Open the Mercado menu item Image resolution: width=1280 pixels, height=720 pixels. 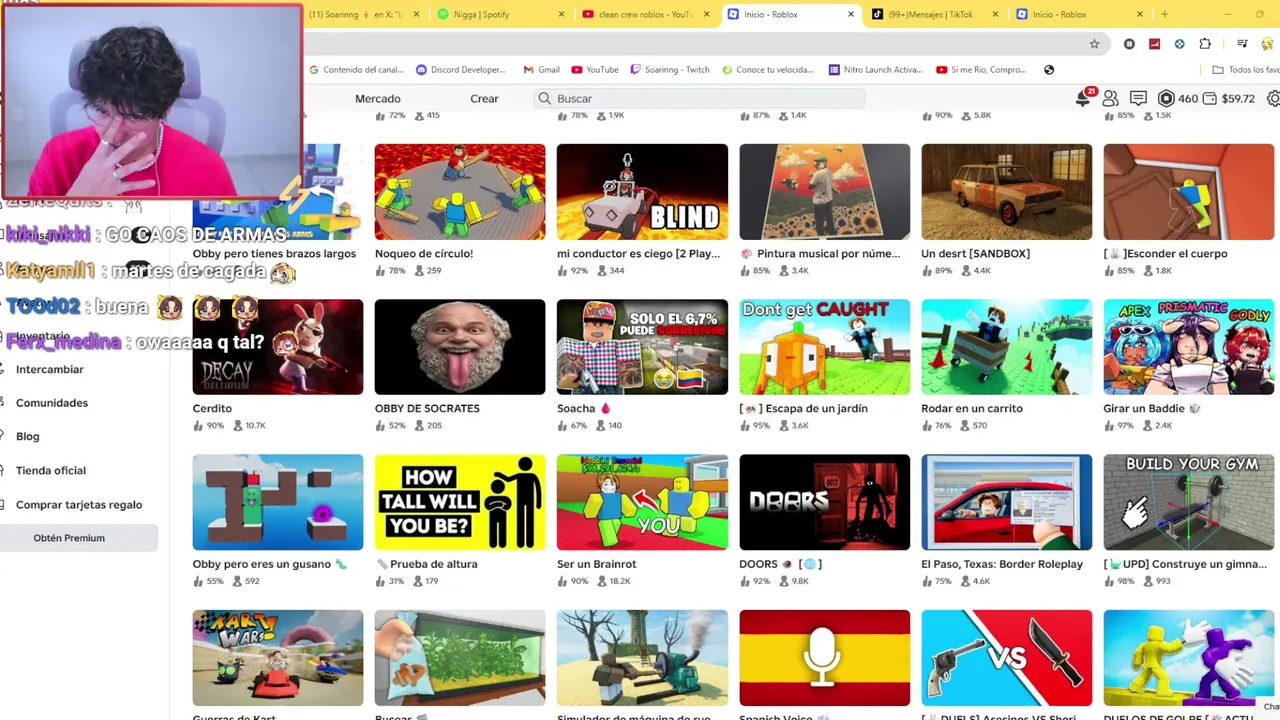(378, 98)
